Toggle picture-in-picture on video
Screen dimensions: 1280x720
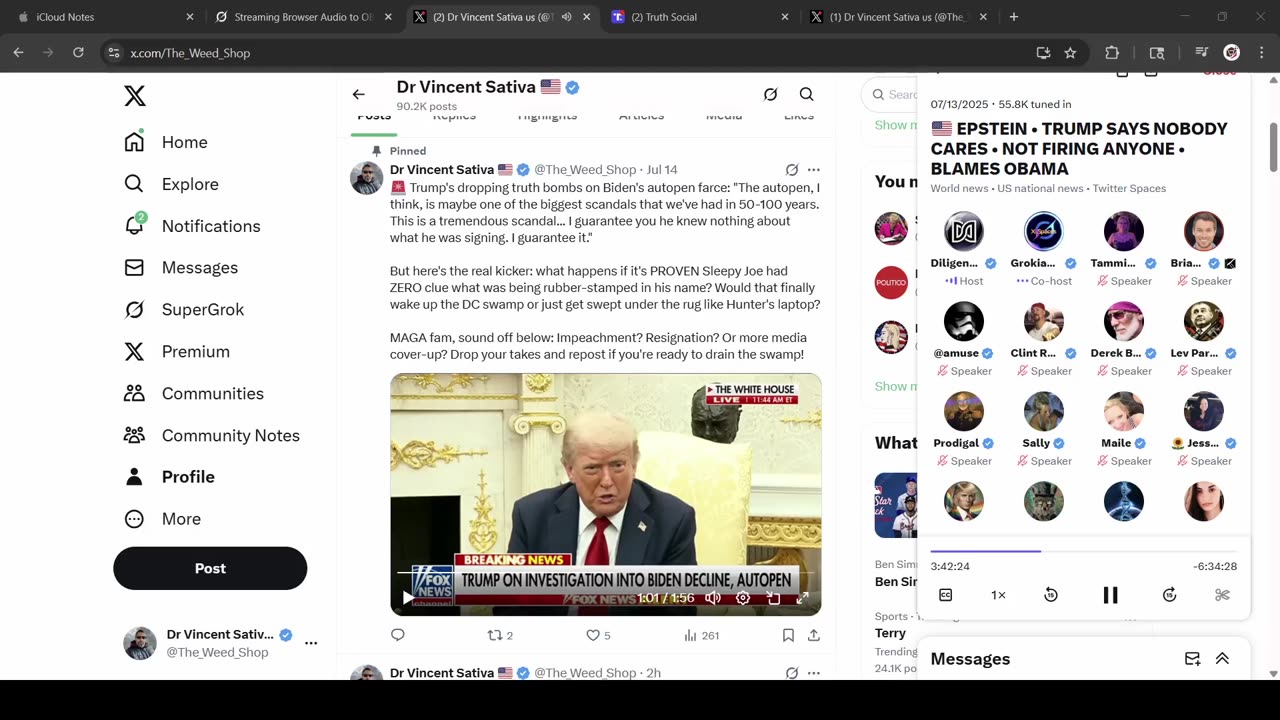pos(773,598)
